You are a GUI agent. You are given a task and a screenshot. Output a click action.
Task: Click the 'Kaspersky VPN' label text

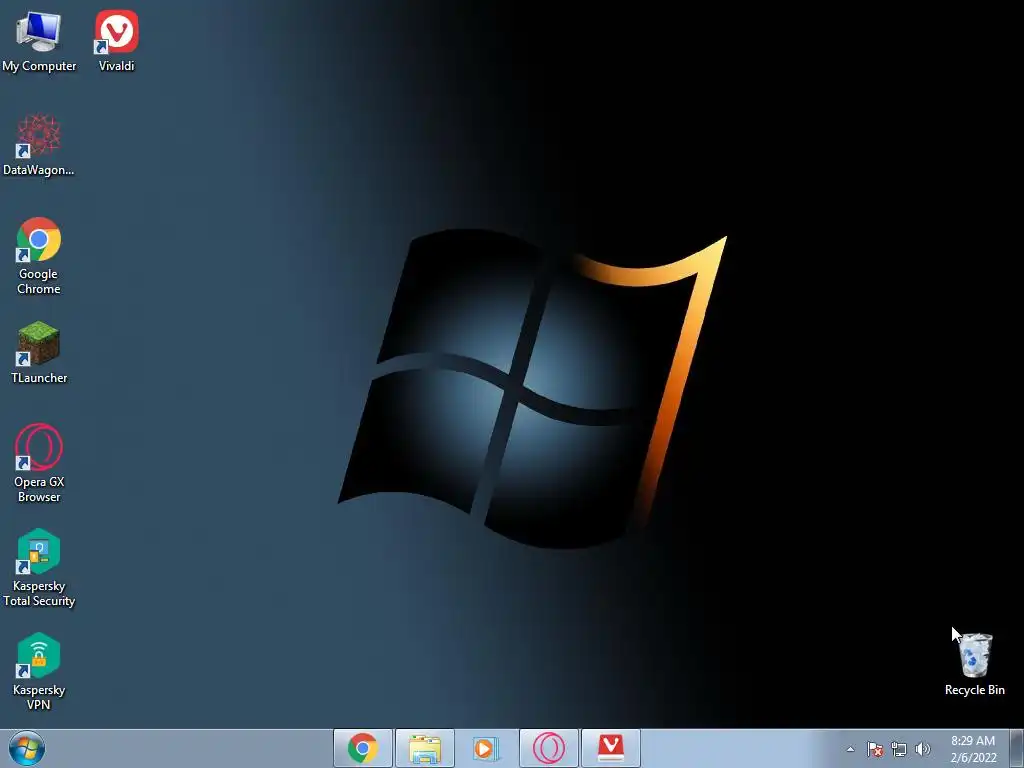click(39, 697)
